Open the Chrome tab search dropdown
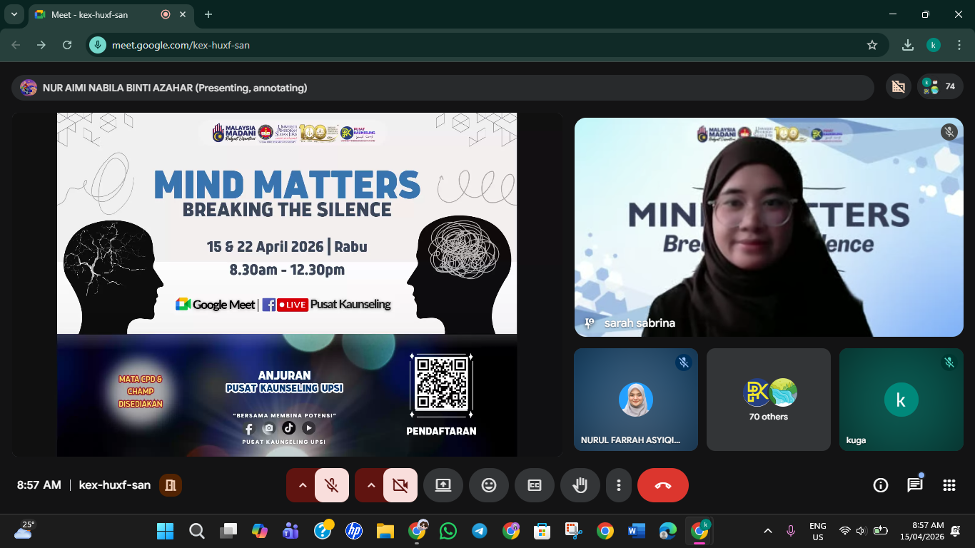Viewport: 977px width, 550px height. (14, 15)
